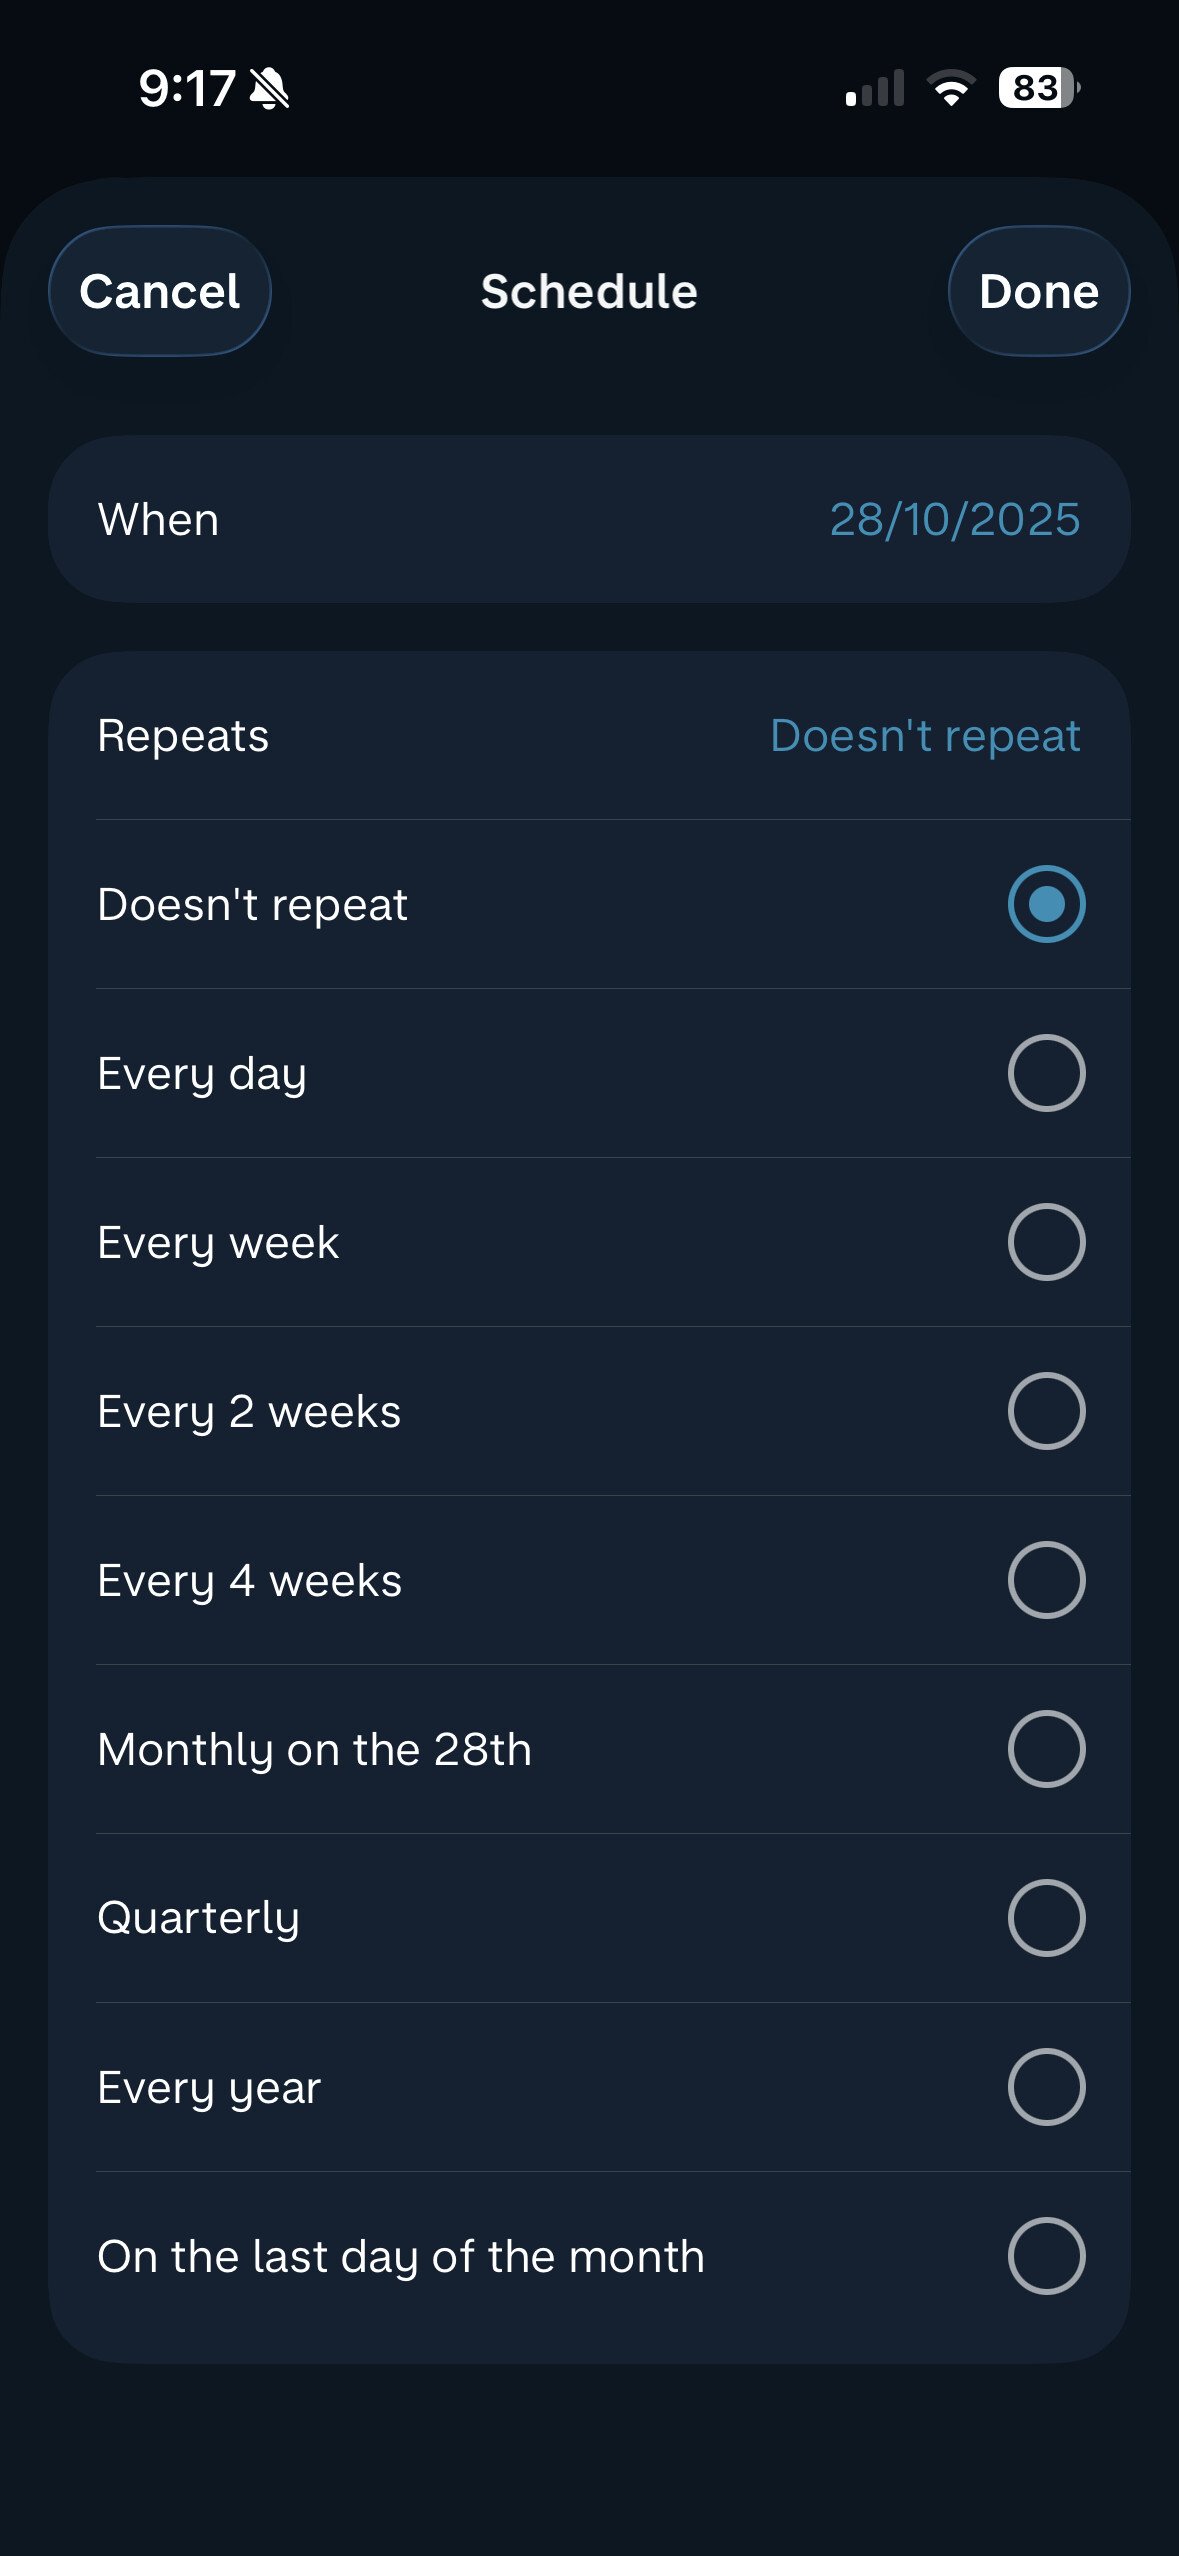This screenshot has width=1179, height=2556.
Task: Pick the last day of month radio
Action: [1046, 2256]
